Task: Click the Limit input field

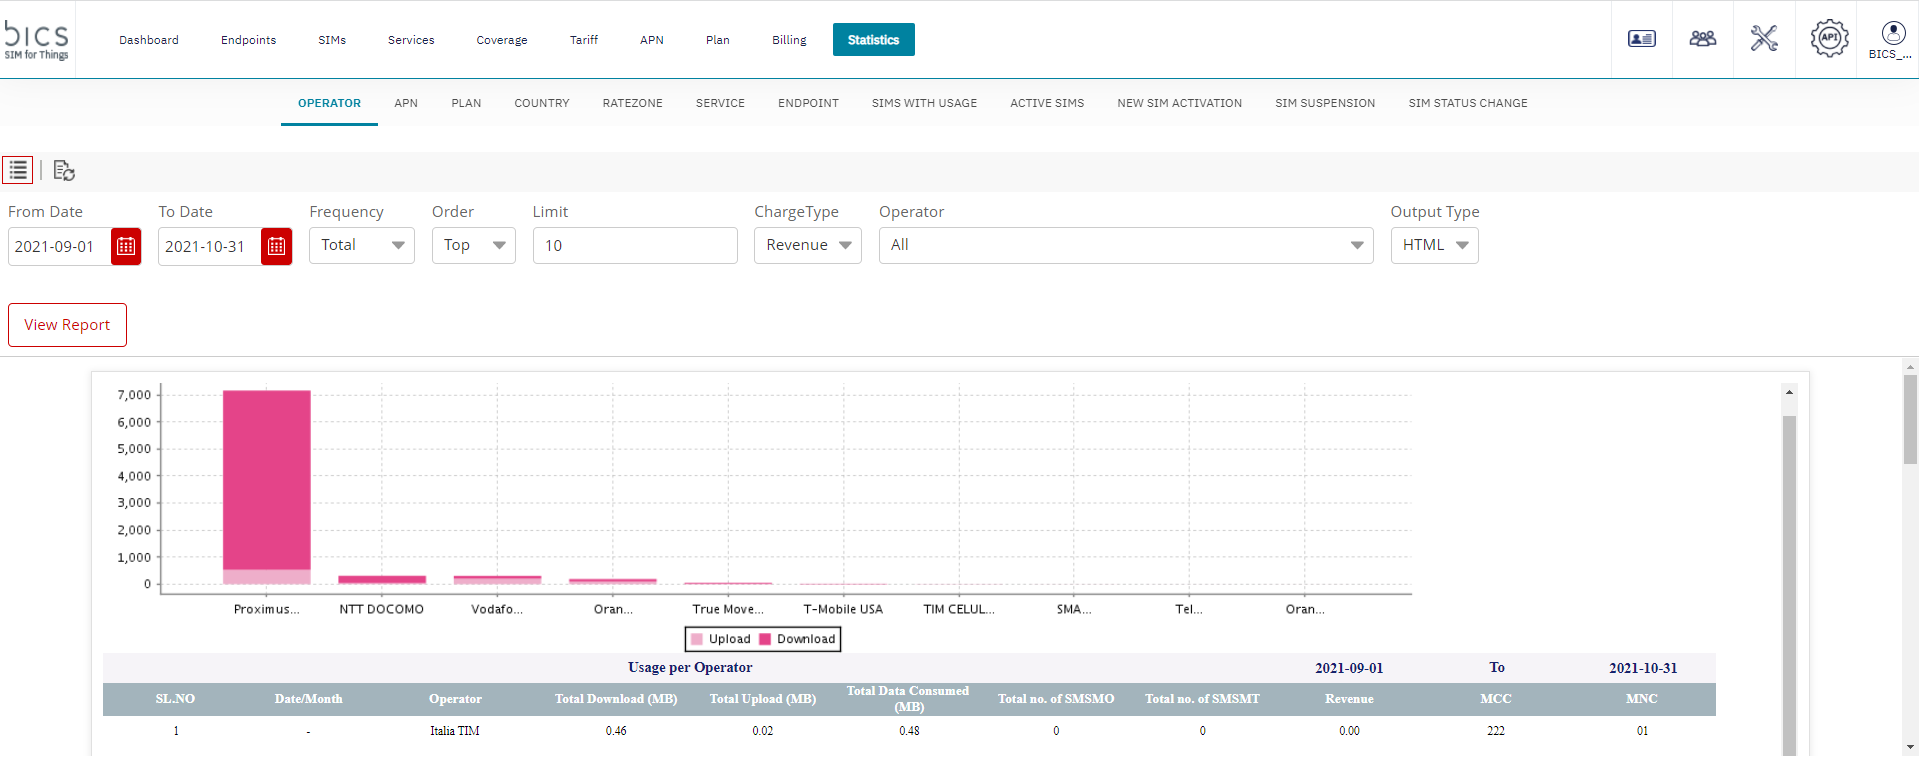Action: pos(634,246)
